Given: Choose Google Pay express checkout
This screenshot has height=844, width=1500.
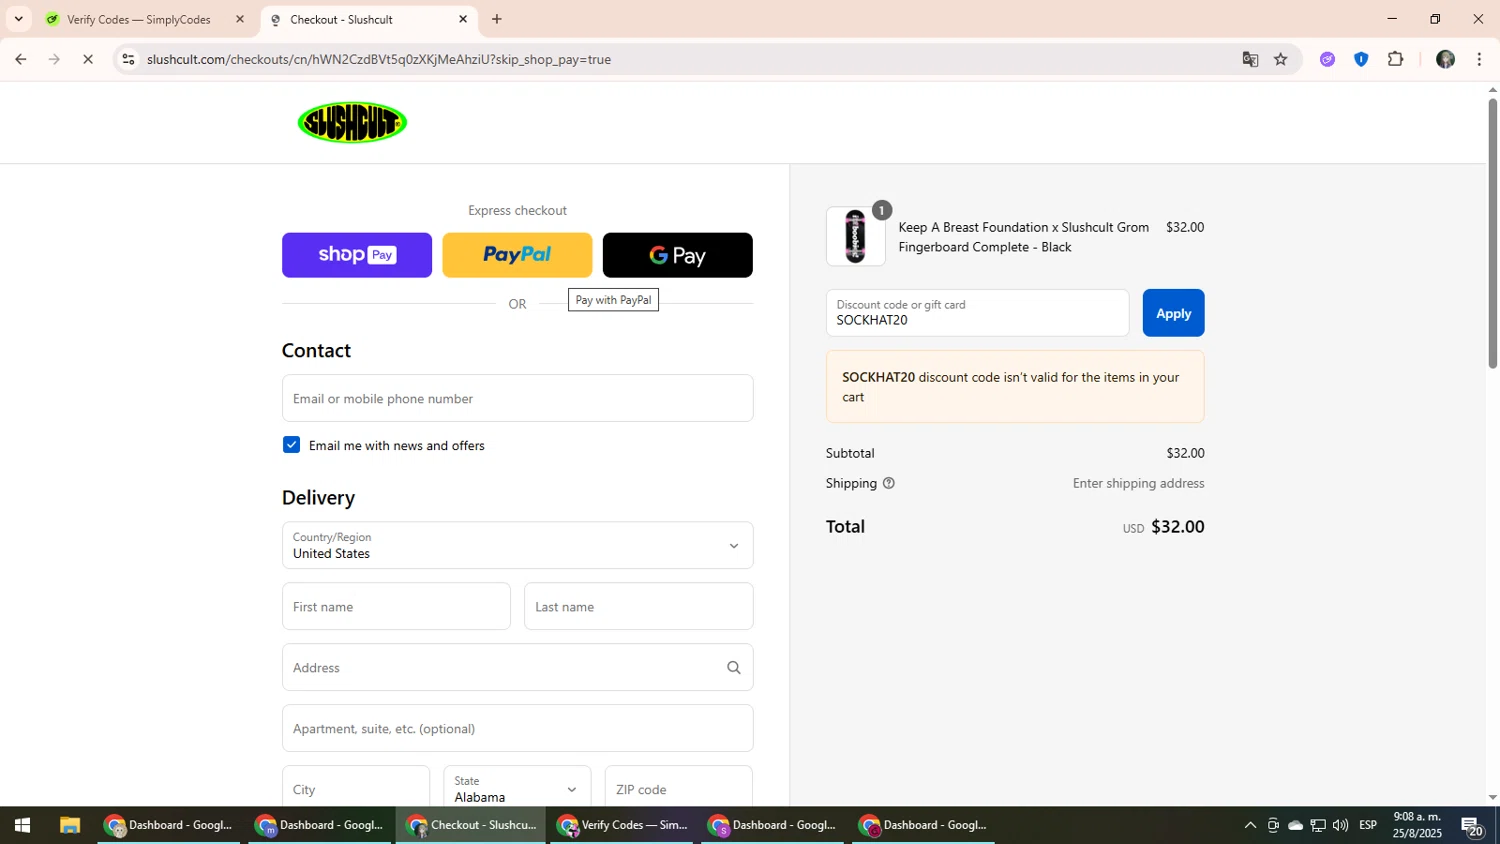Looking at the screenshot, I should (x=678, y=255).
